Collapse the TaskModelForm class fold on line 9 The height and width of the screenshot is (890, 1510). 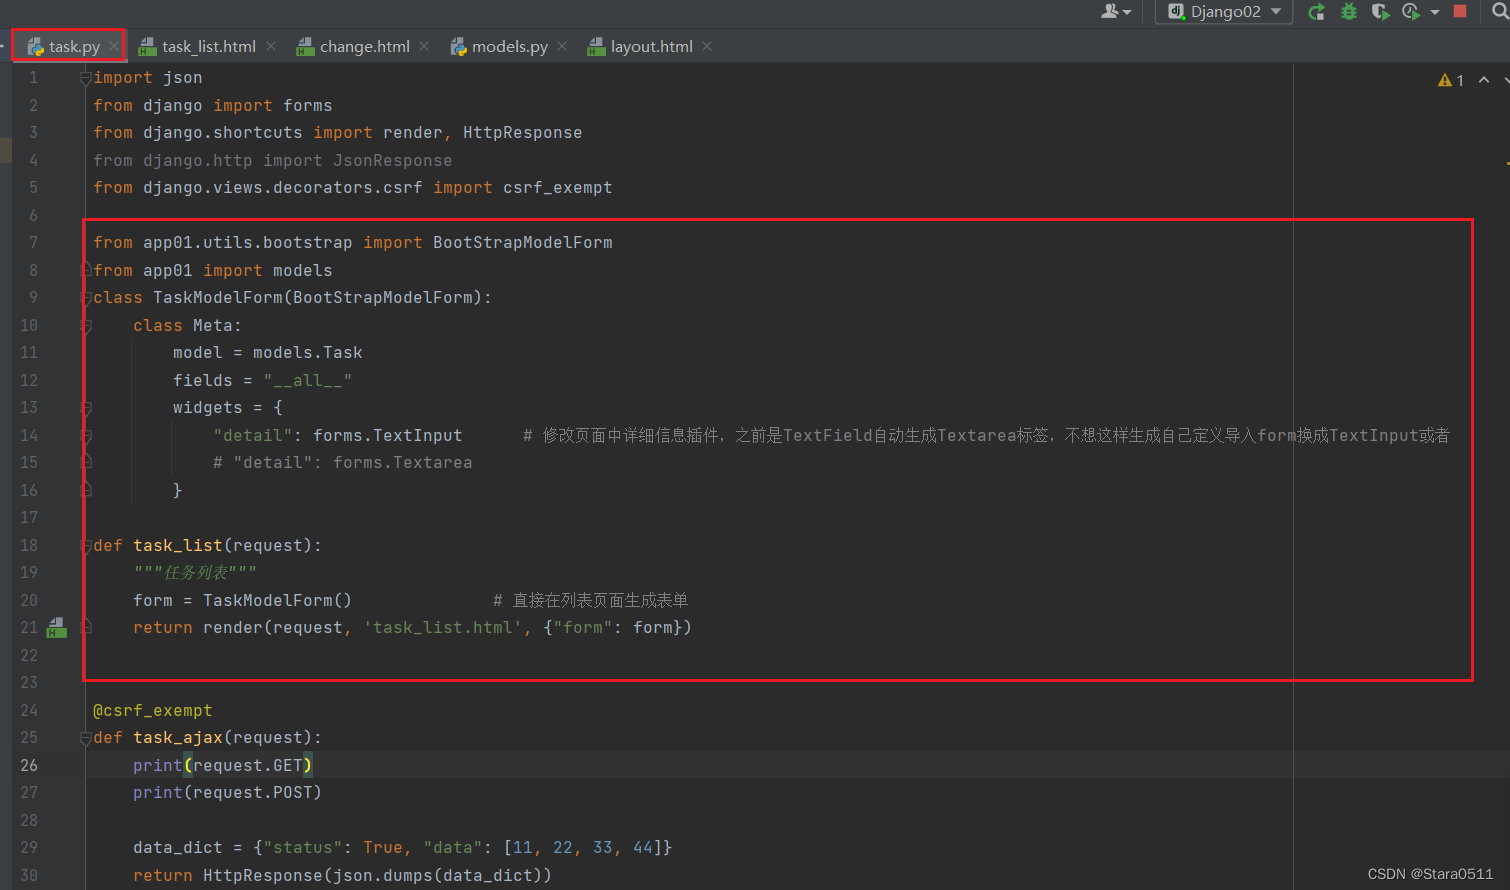[x=86, y=298]
